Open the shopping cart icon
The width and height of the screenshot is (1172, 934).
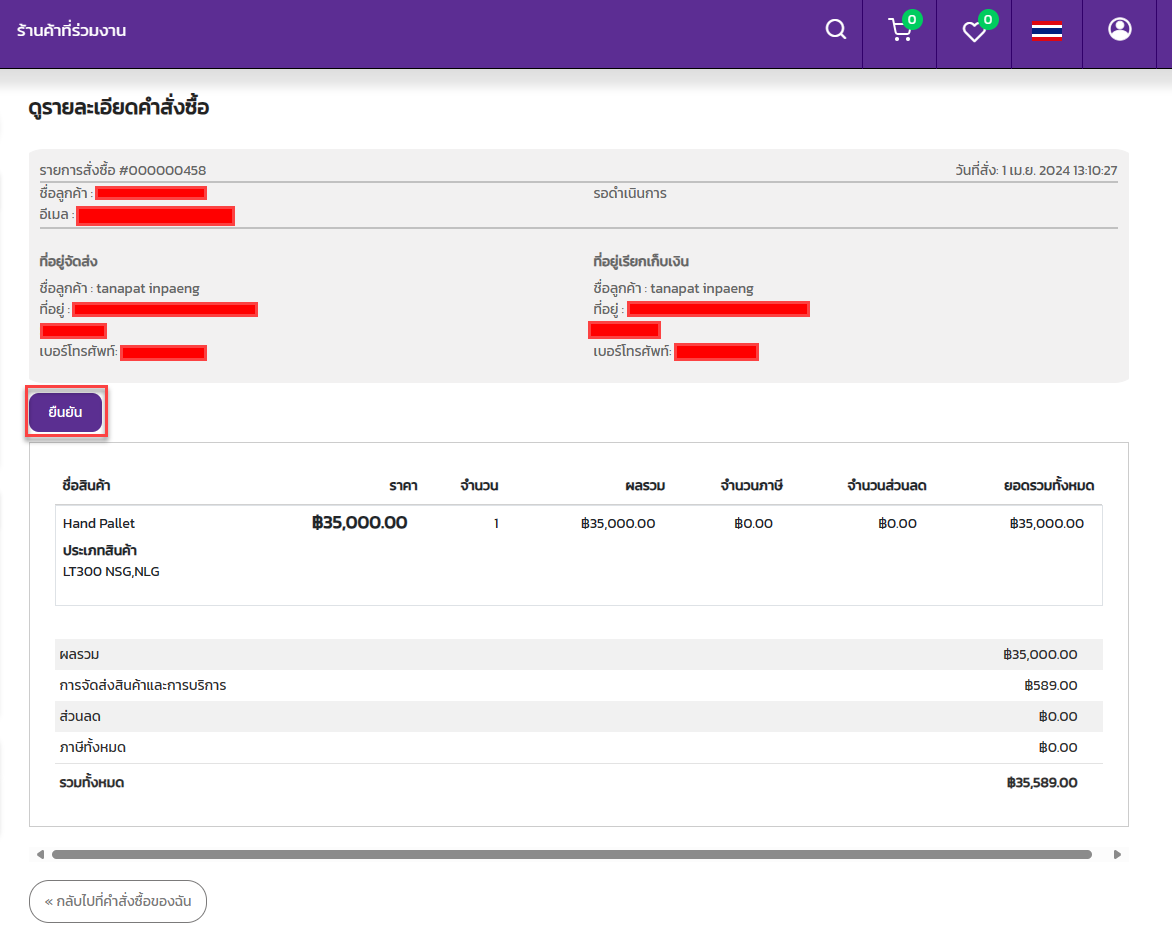click(900, 31)
